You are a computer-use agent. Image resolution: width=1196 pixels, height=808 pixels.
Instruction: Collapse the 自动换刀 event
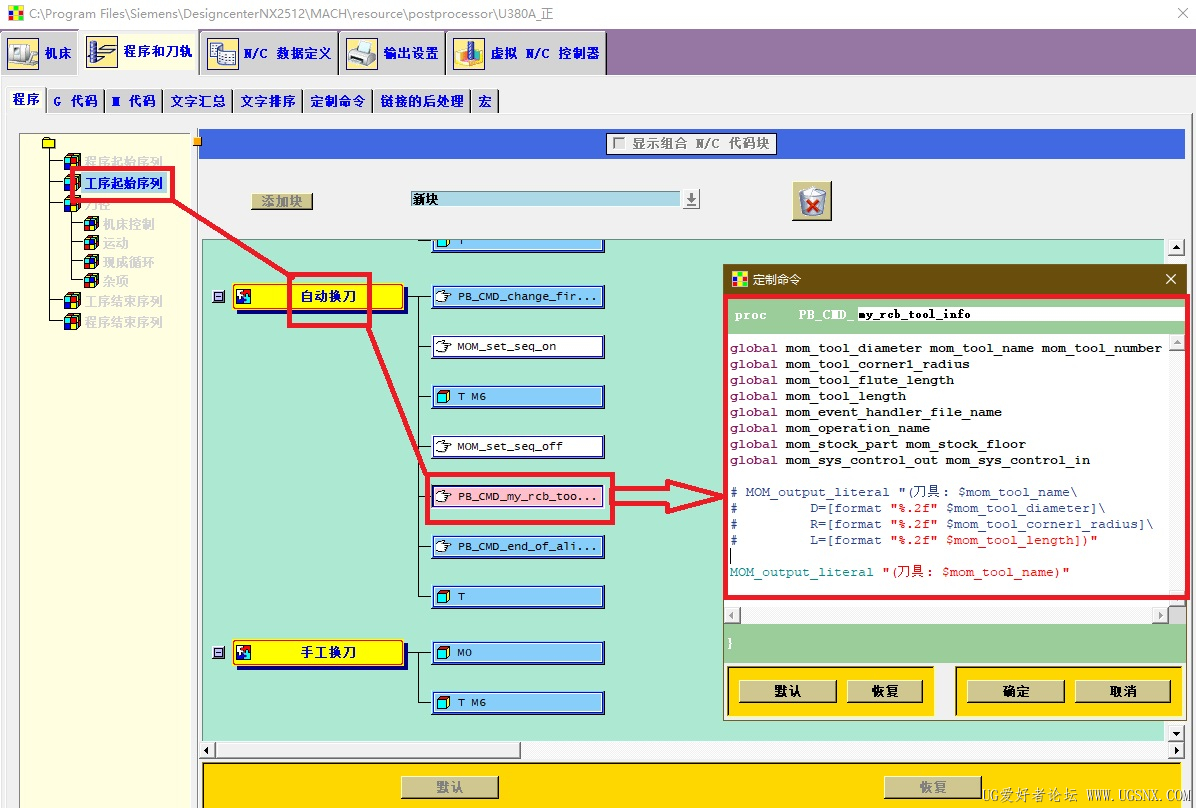click(x=219, y=297)
